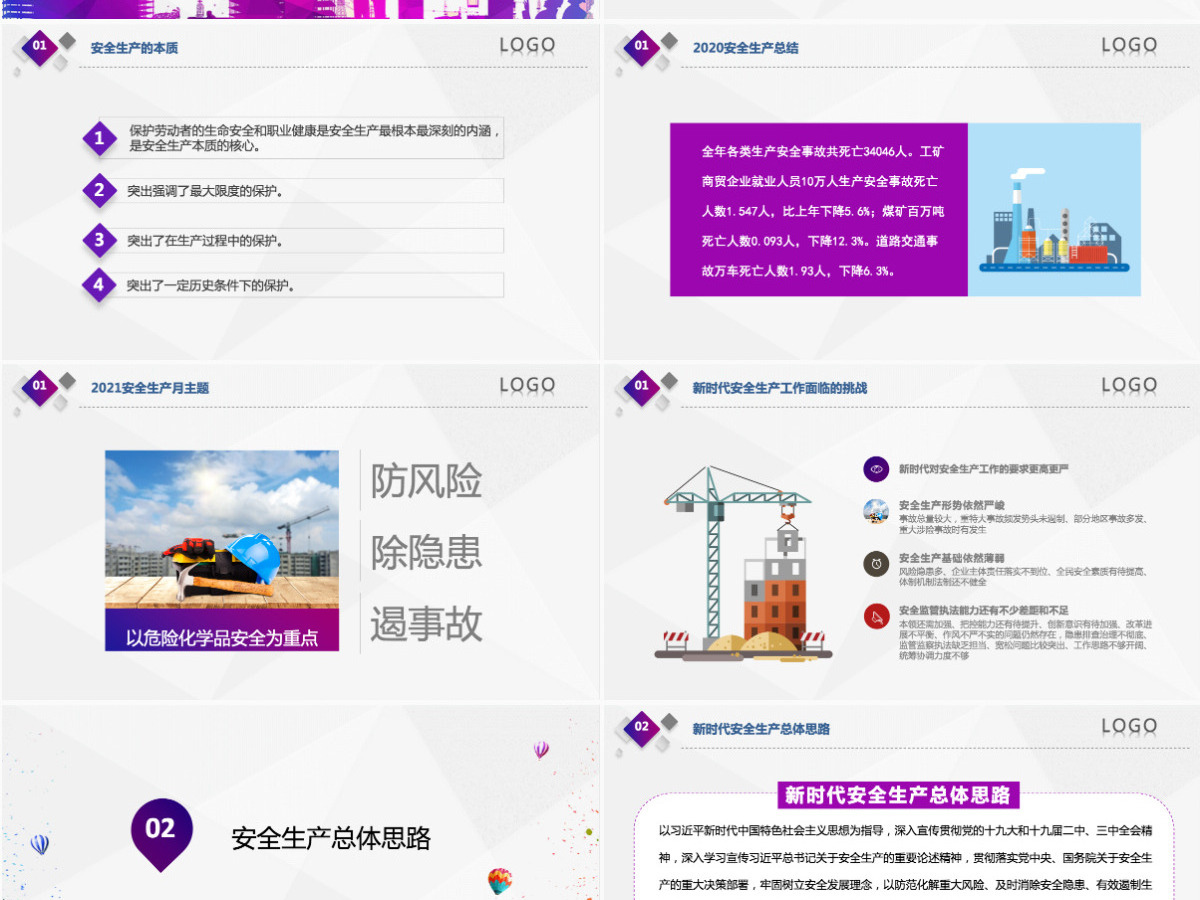Click the colorful balloon near 安全生产总体思路
This screenshot has height=900, width=1200.
click(500, 881)
